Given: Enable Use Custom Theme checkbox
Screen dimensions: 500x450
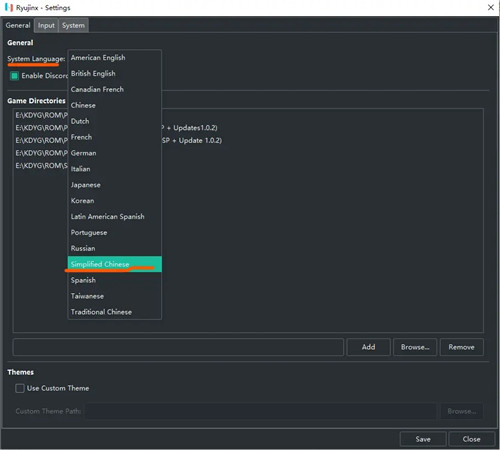Looking at the screenshot, I should pos(20,388).
